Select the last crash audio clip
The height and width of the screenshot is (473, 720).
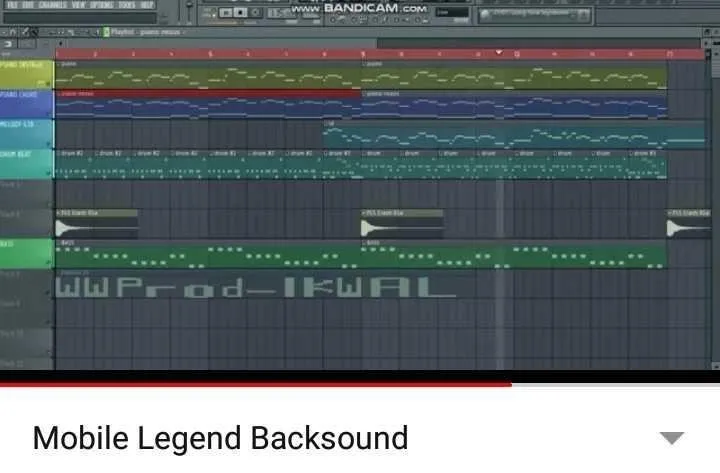click(687, 224)
